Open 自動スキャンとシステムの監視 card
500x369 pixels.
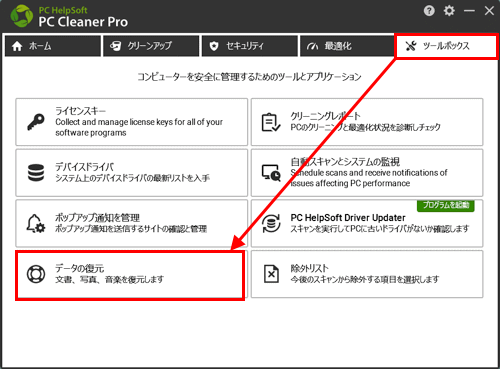[x=367, y=173]
